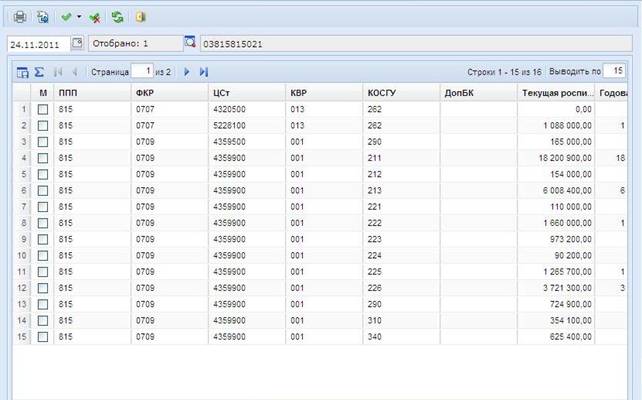Click the green checkmark approve icon

[x=66, y=17]
